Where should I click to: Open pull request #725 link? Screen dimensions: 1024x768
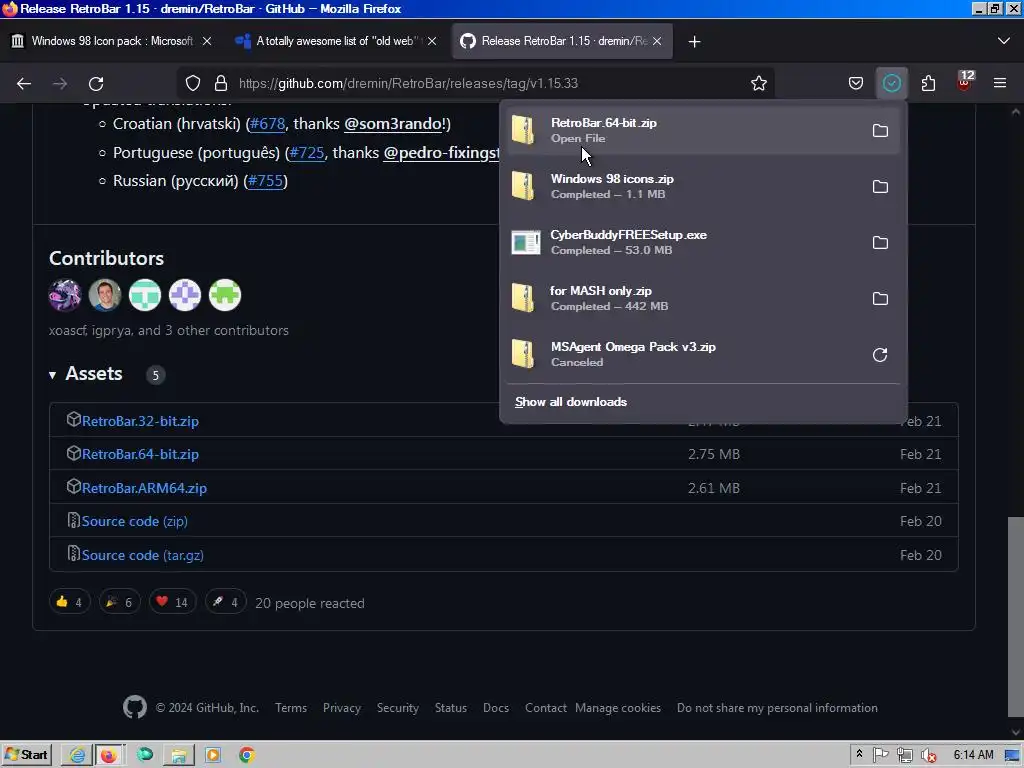point(307,153)
